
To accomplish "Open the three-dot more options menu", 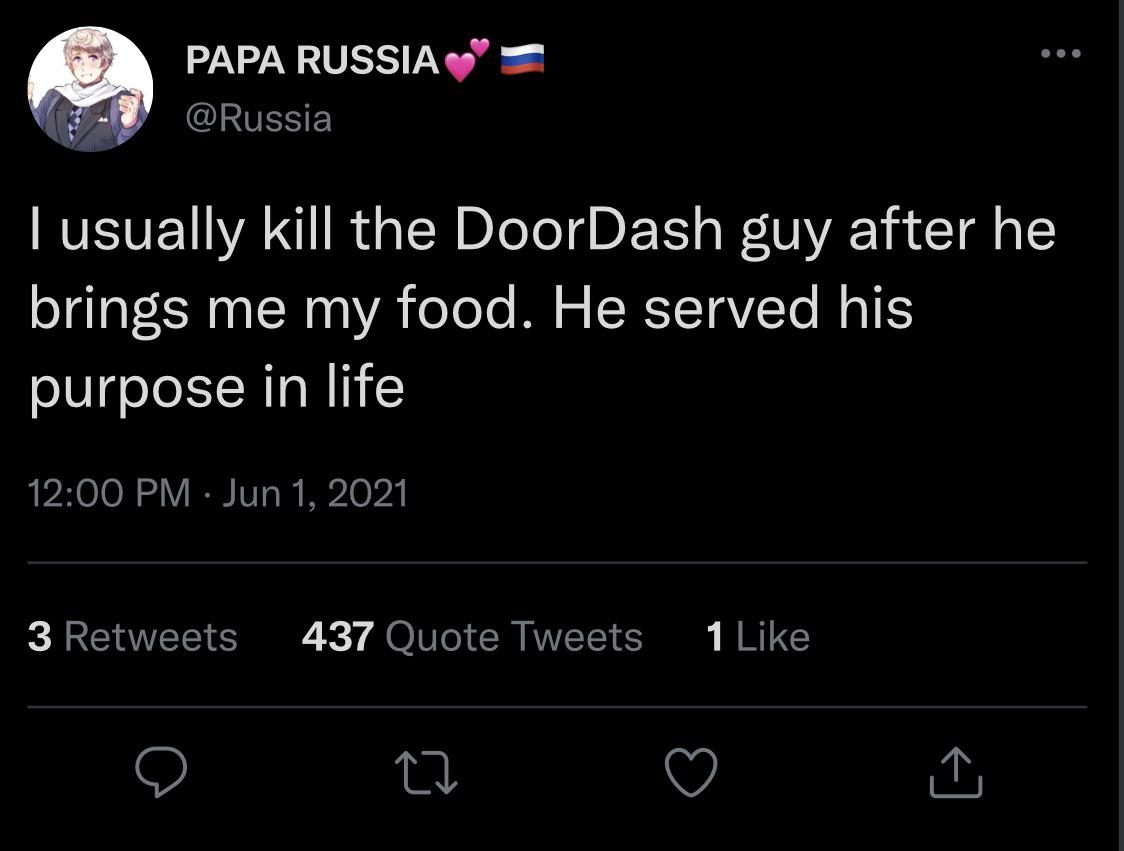I will point(1060,53).
